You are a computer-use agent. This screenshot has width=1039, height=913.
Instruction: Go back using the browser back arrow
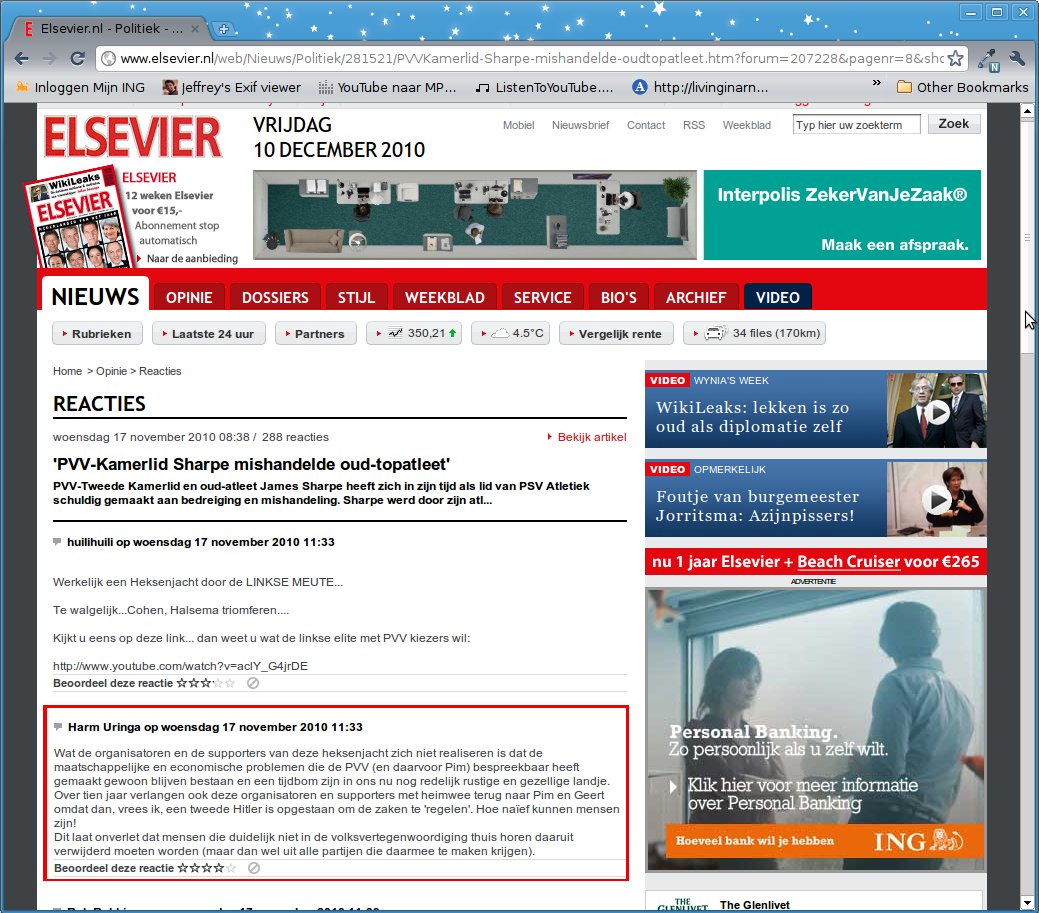[x=22, y=58]
